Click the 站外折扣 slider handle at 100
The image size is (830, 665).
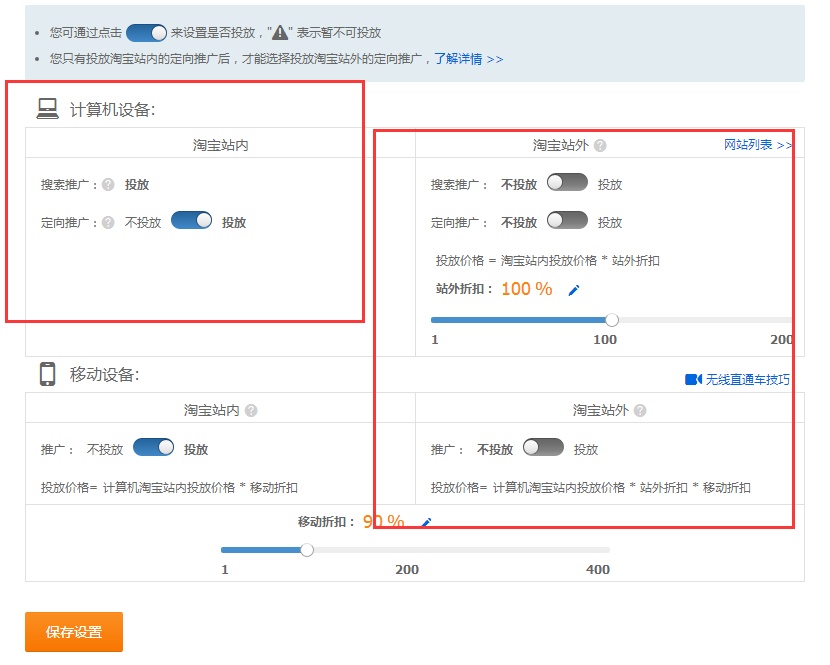click(x=611, y=319)
